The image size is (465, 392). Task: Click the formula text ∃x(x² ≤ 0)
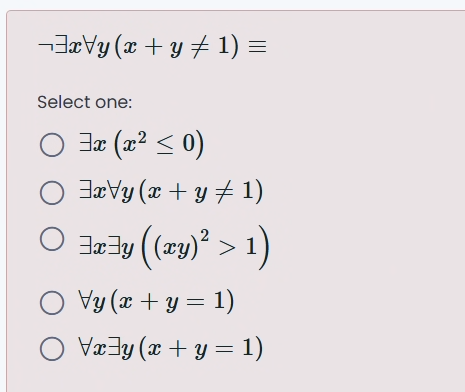[x=141, y=145]
